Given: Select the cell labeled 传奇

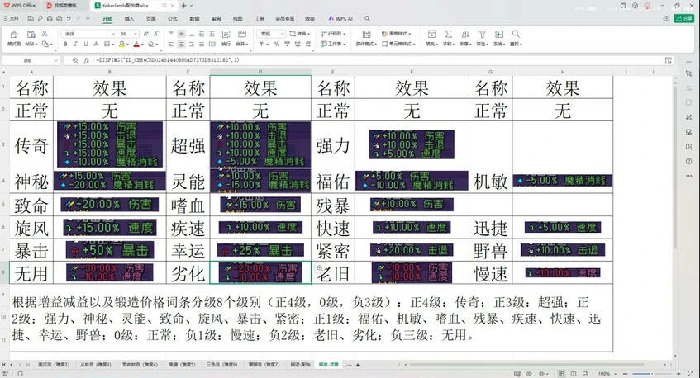Looking at the screenshot, I should click(x=31, y=146).
